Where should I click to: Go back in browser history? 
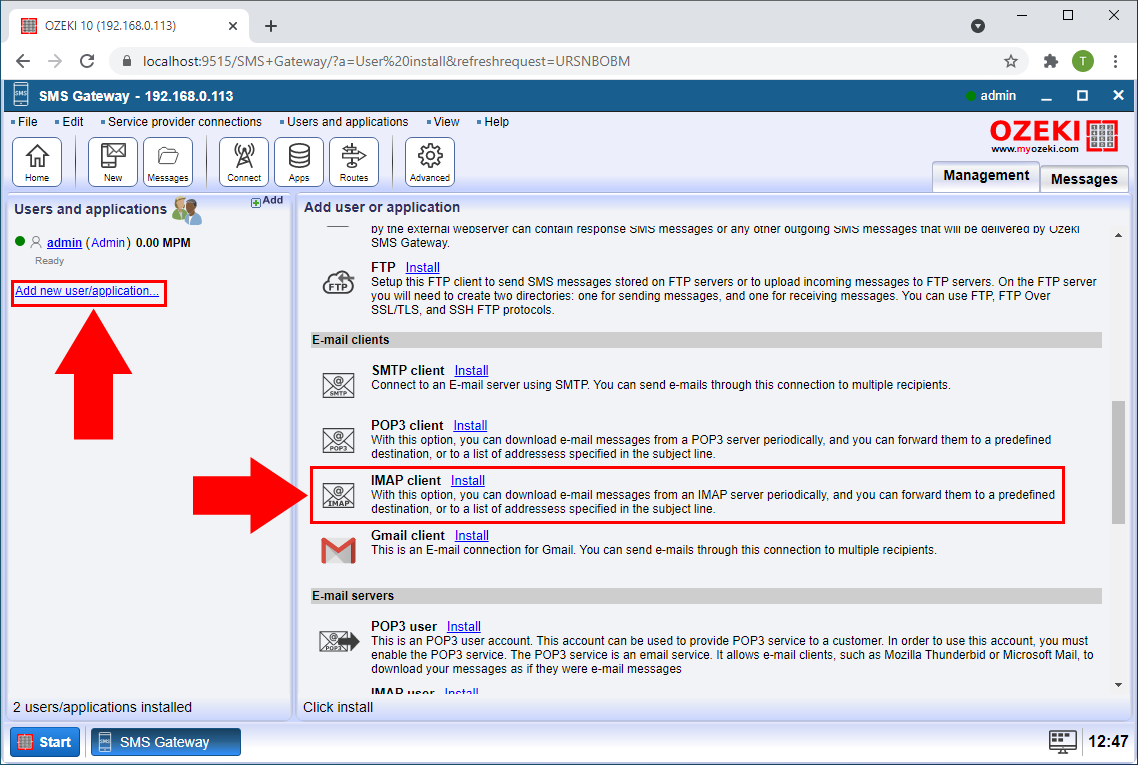[23, 61]
